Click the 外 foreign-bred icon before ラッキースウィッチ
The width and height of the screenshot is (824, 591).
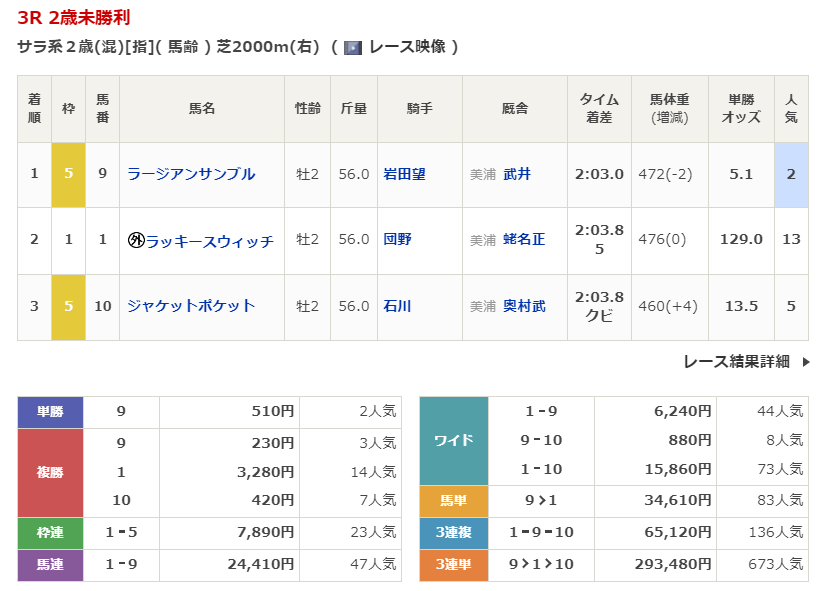point(136,240)
